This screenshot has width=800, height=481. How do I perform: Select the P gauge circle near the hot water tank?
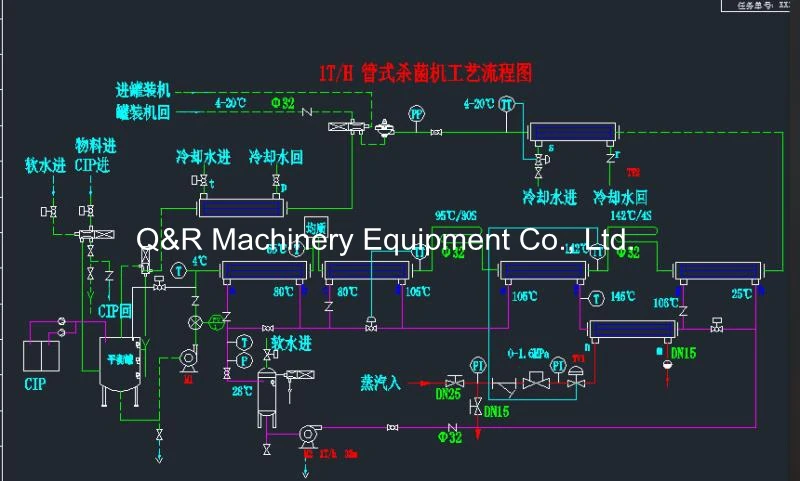(x=244, y=361)
